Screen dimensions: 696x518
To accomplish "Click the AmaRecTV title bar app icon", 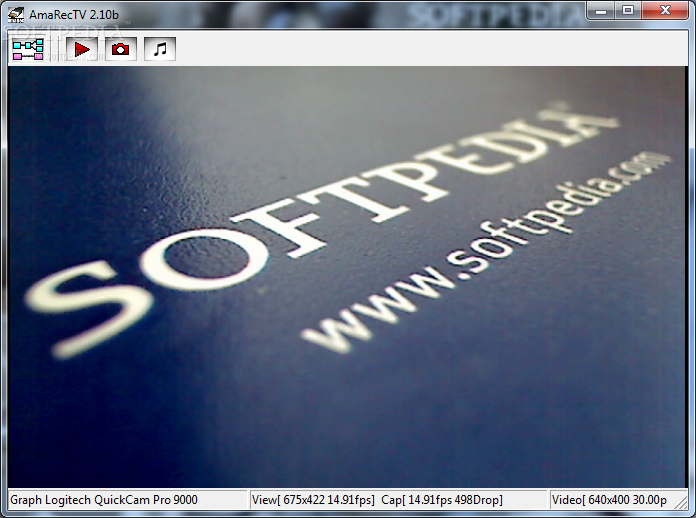I will click(16, 15).
